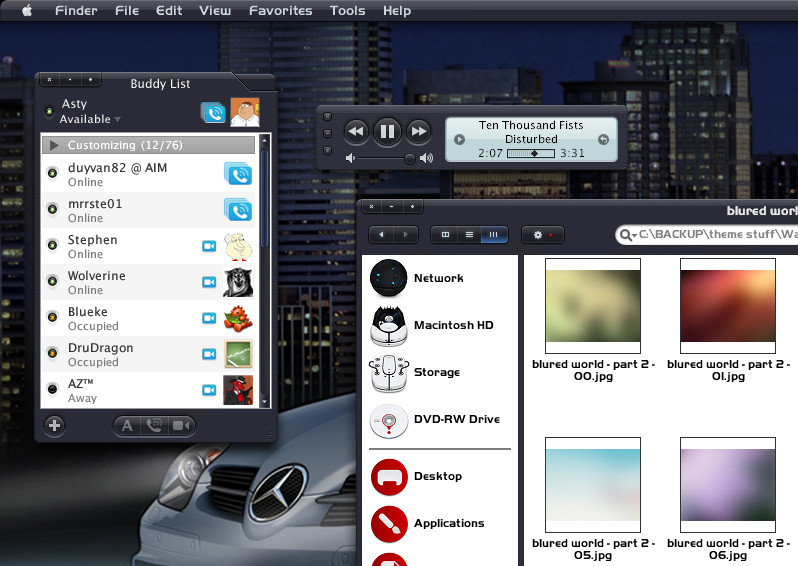Start video chat with AZ™
798x566 pixels.
pyautogui.click(x=209, y=390)
